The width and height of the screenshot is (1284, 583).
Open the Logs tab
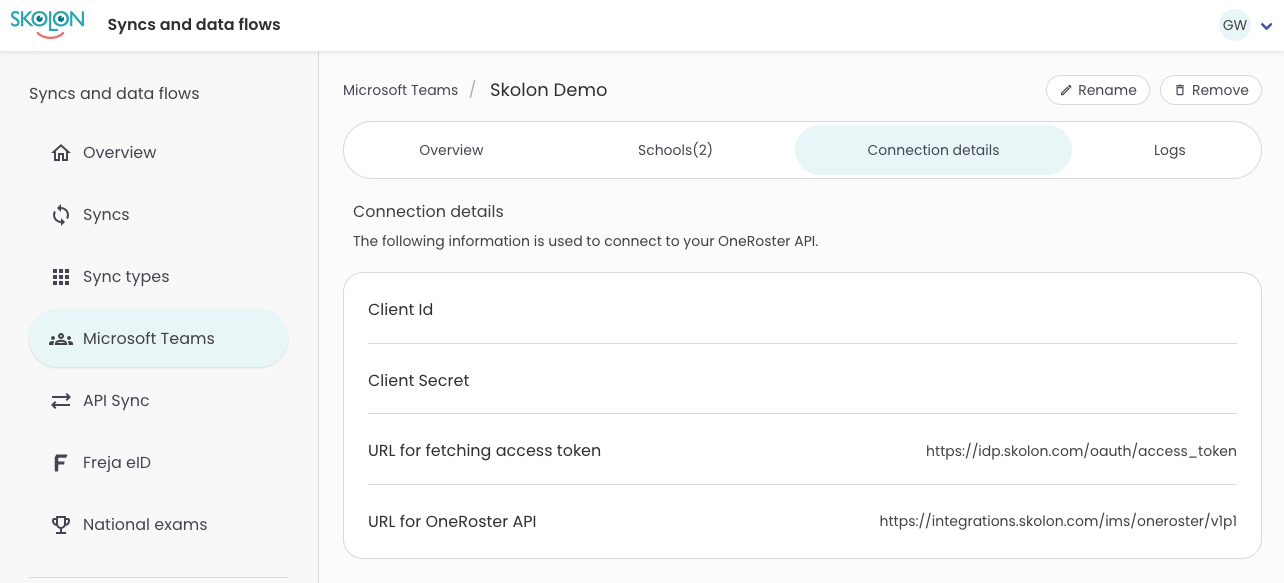(x=1169, y=150)
